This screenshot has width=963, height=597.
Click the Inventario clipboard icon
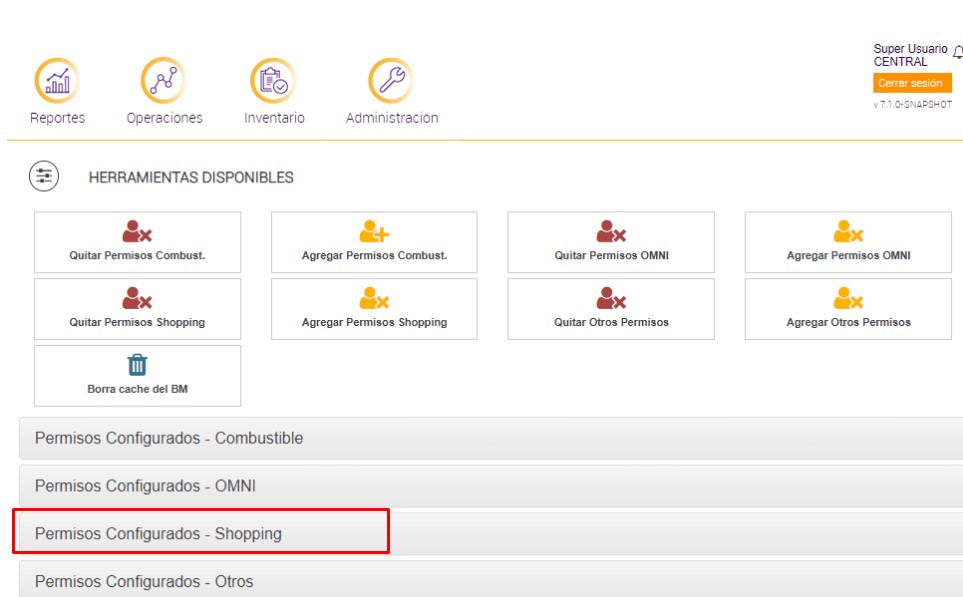[274, 82]
